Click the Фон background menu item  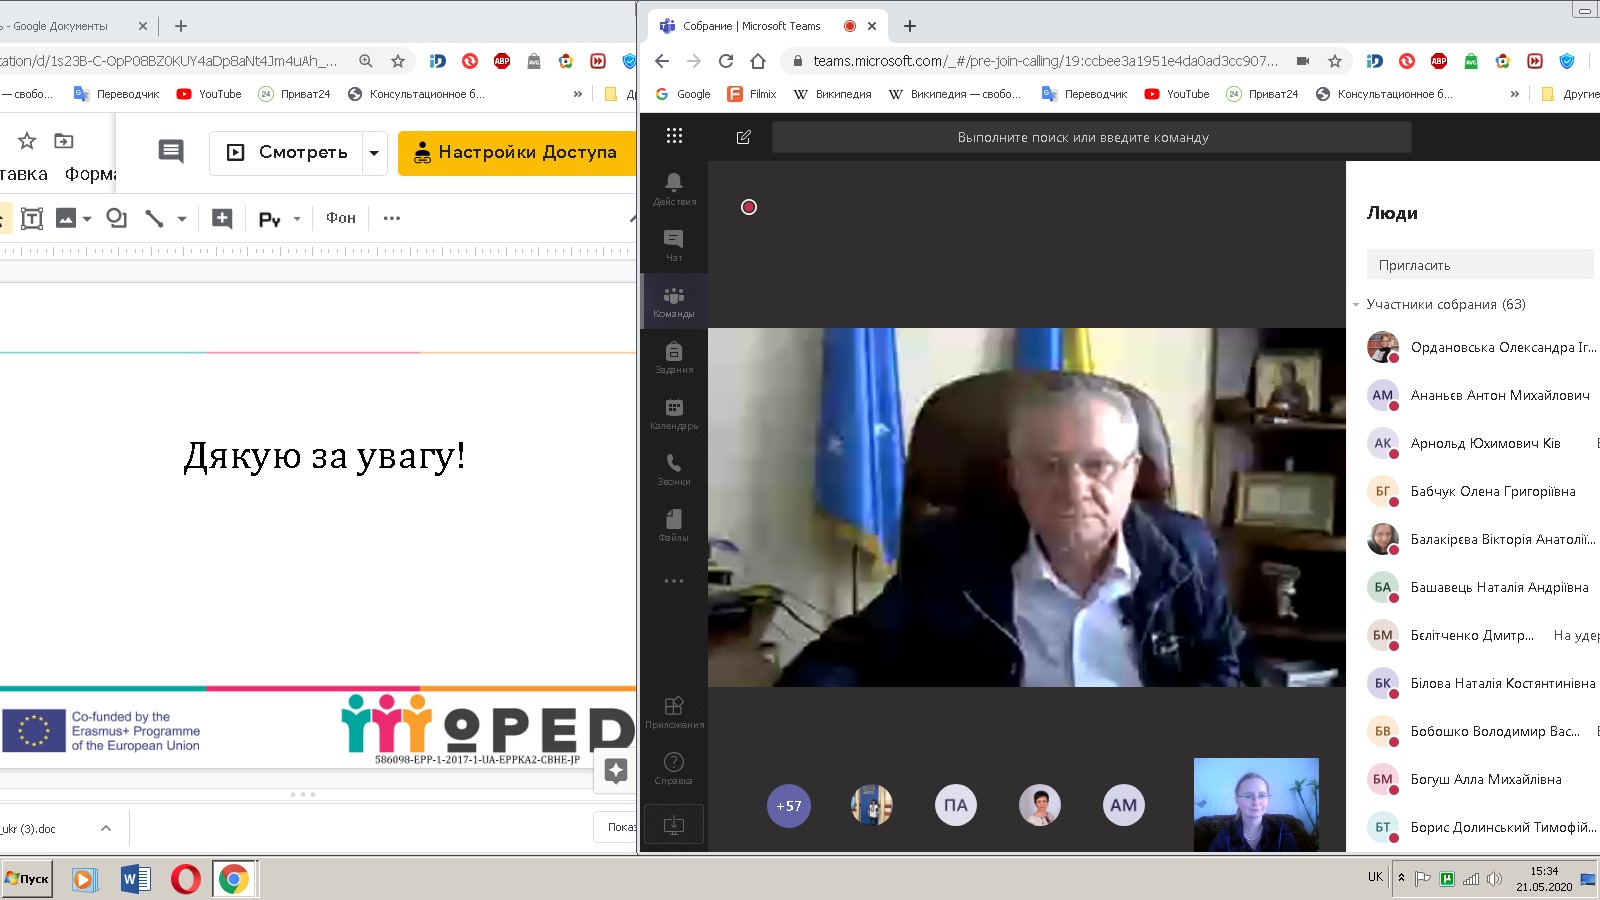click(340, 218)
